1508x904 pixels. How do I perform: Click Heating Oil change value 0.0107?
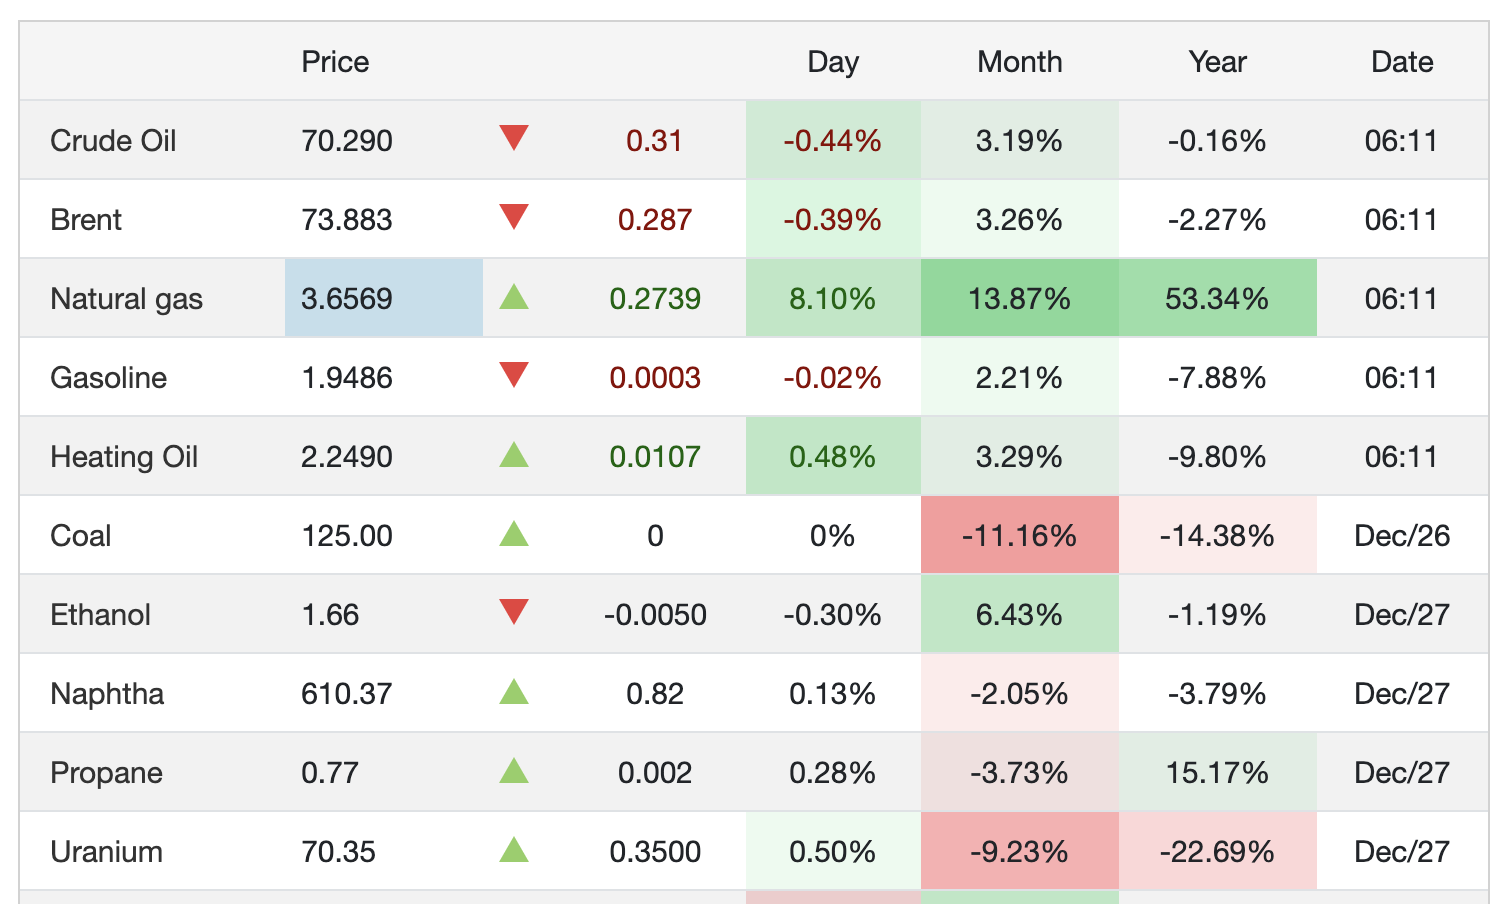(x=655, y=457)
